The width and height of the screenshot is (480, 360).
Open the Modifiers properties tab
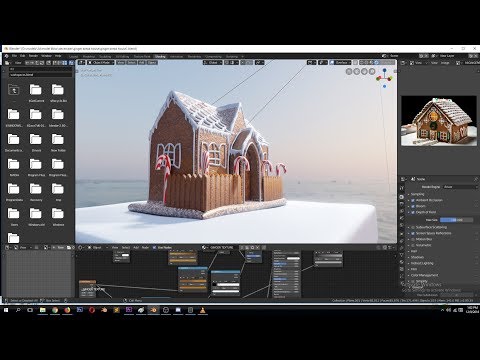point(402,240)
